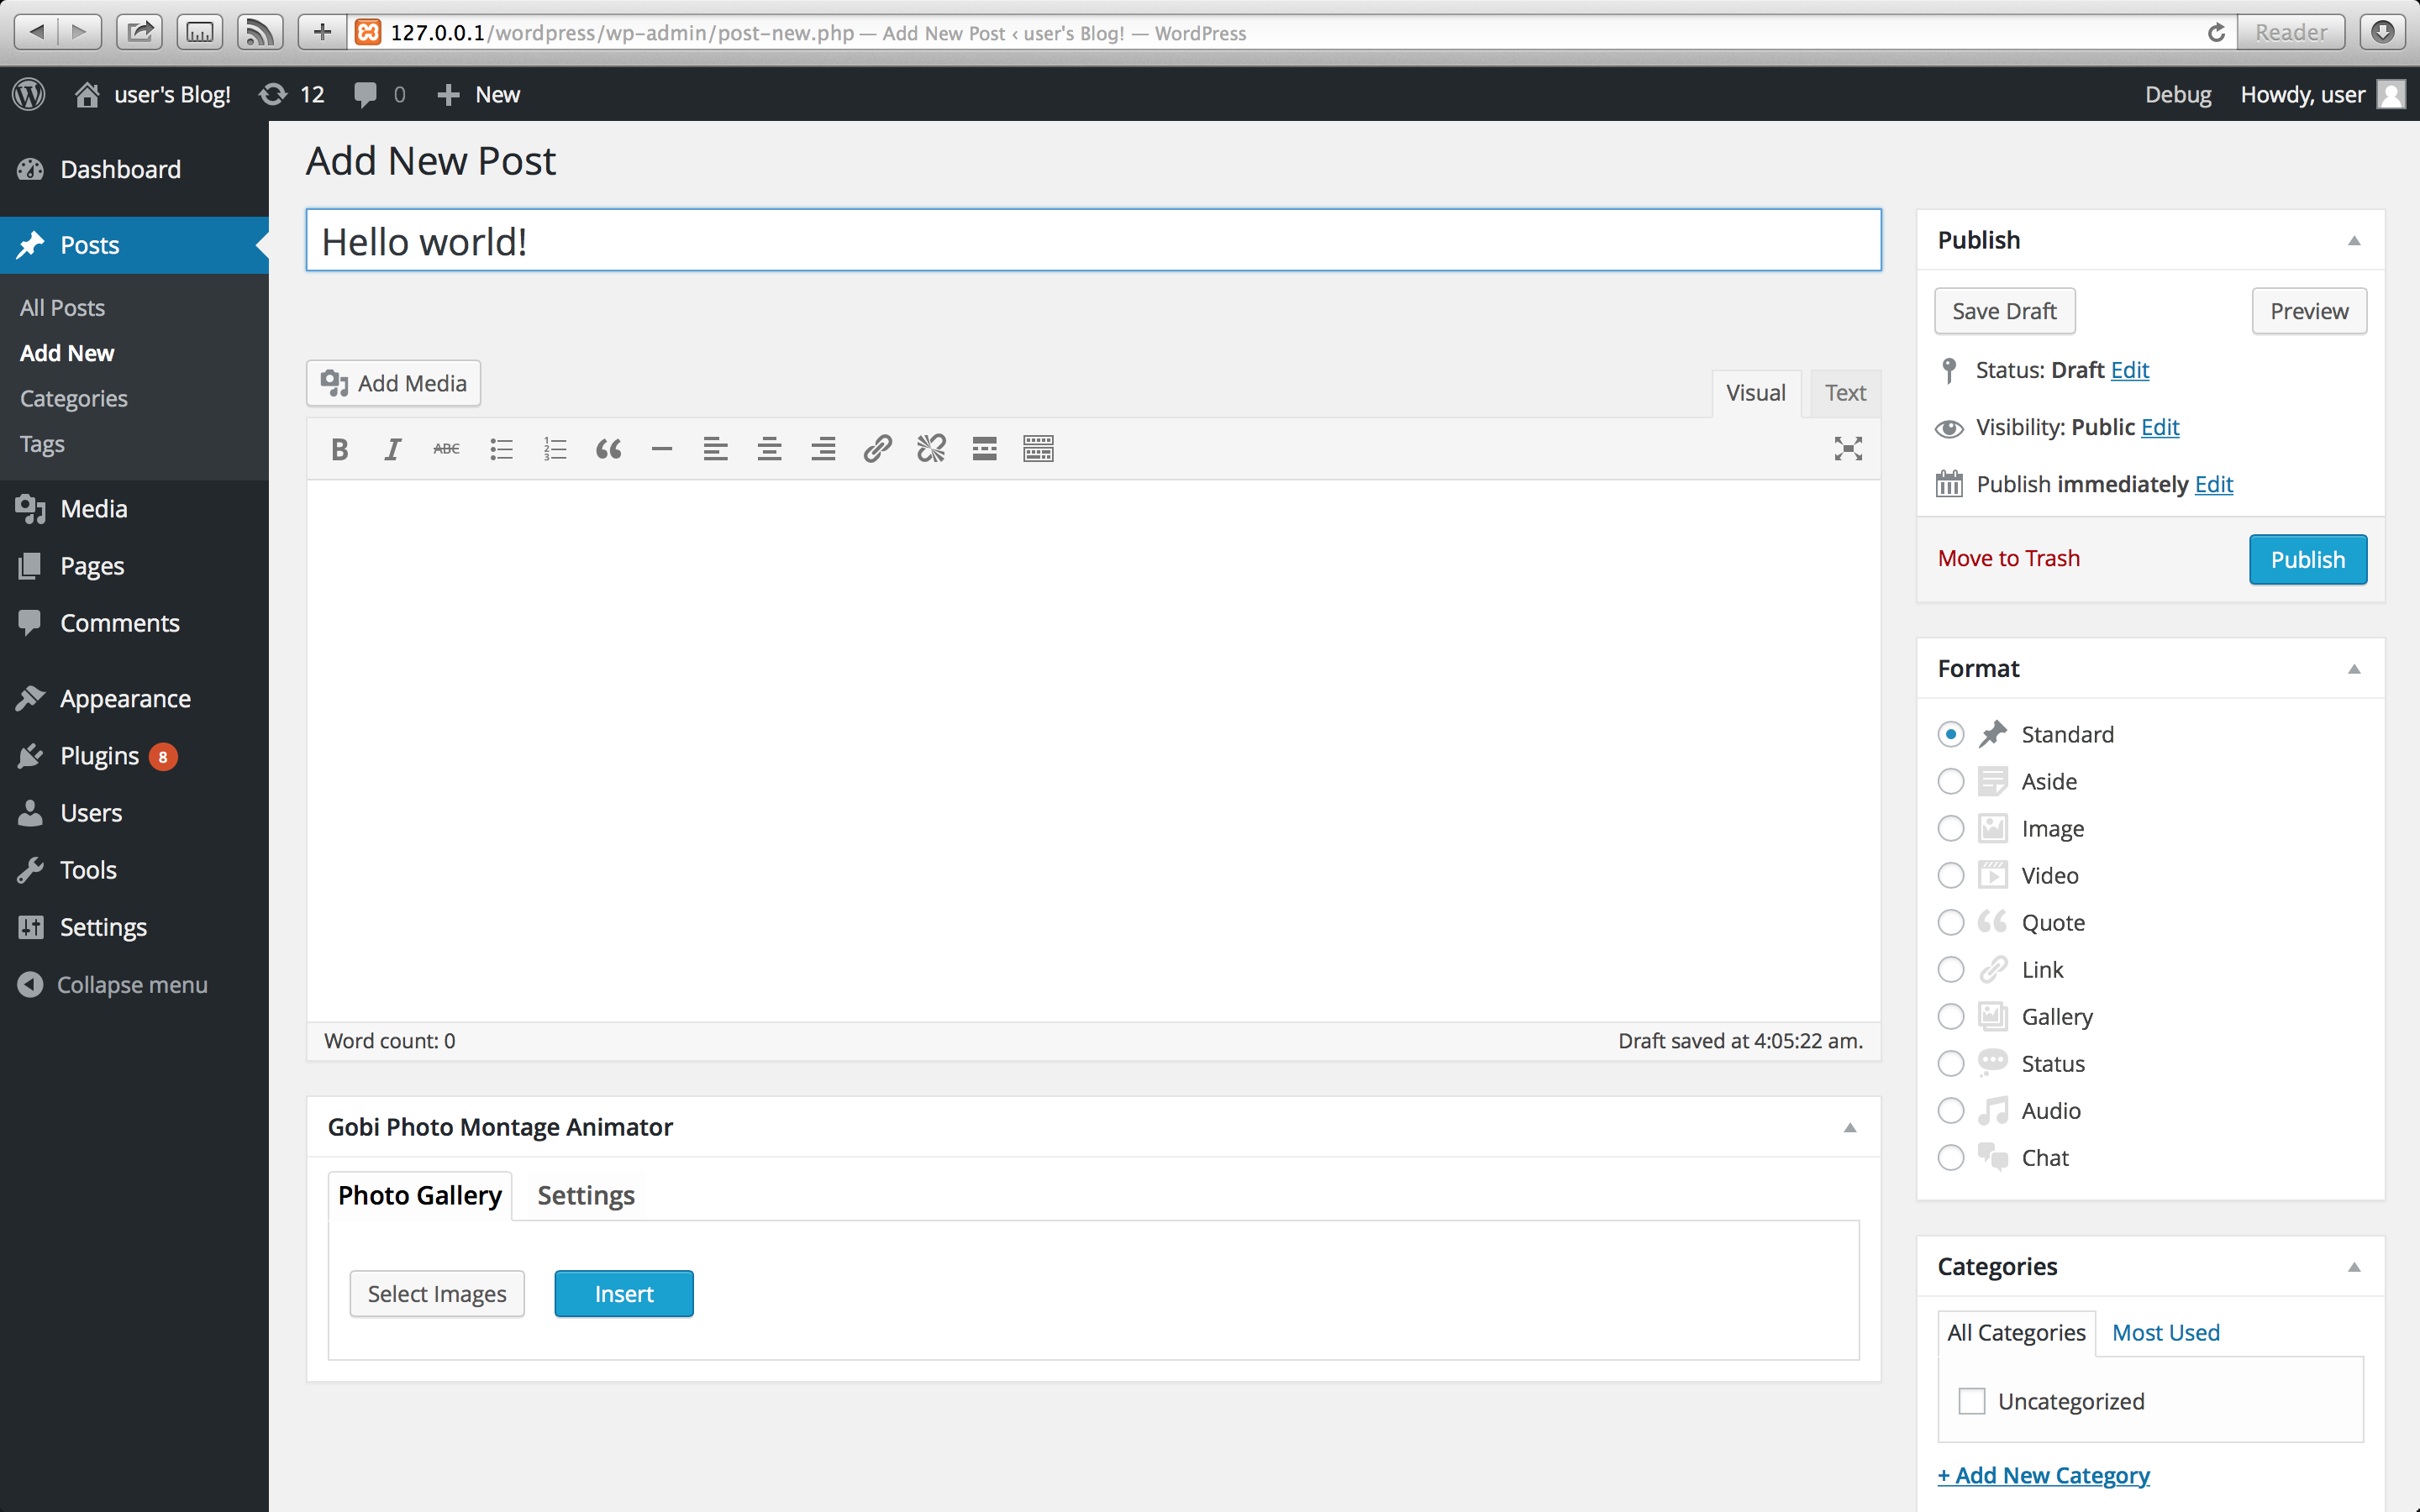Click the remove link icon
The height and width of the screenshot is (1512, 2420).
(931, 449)
